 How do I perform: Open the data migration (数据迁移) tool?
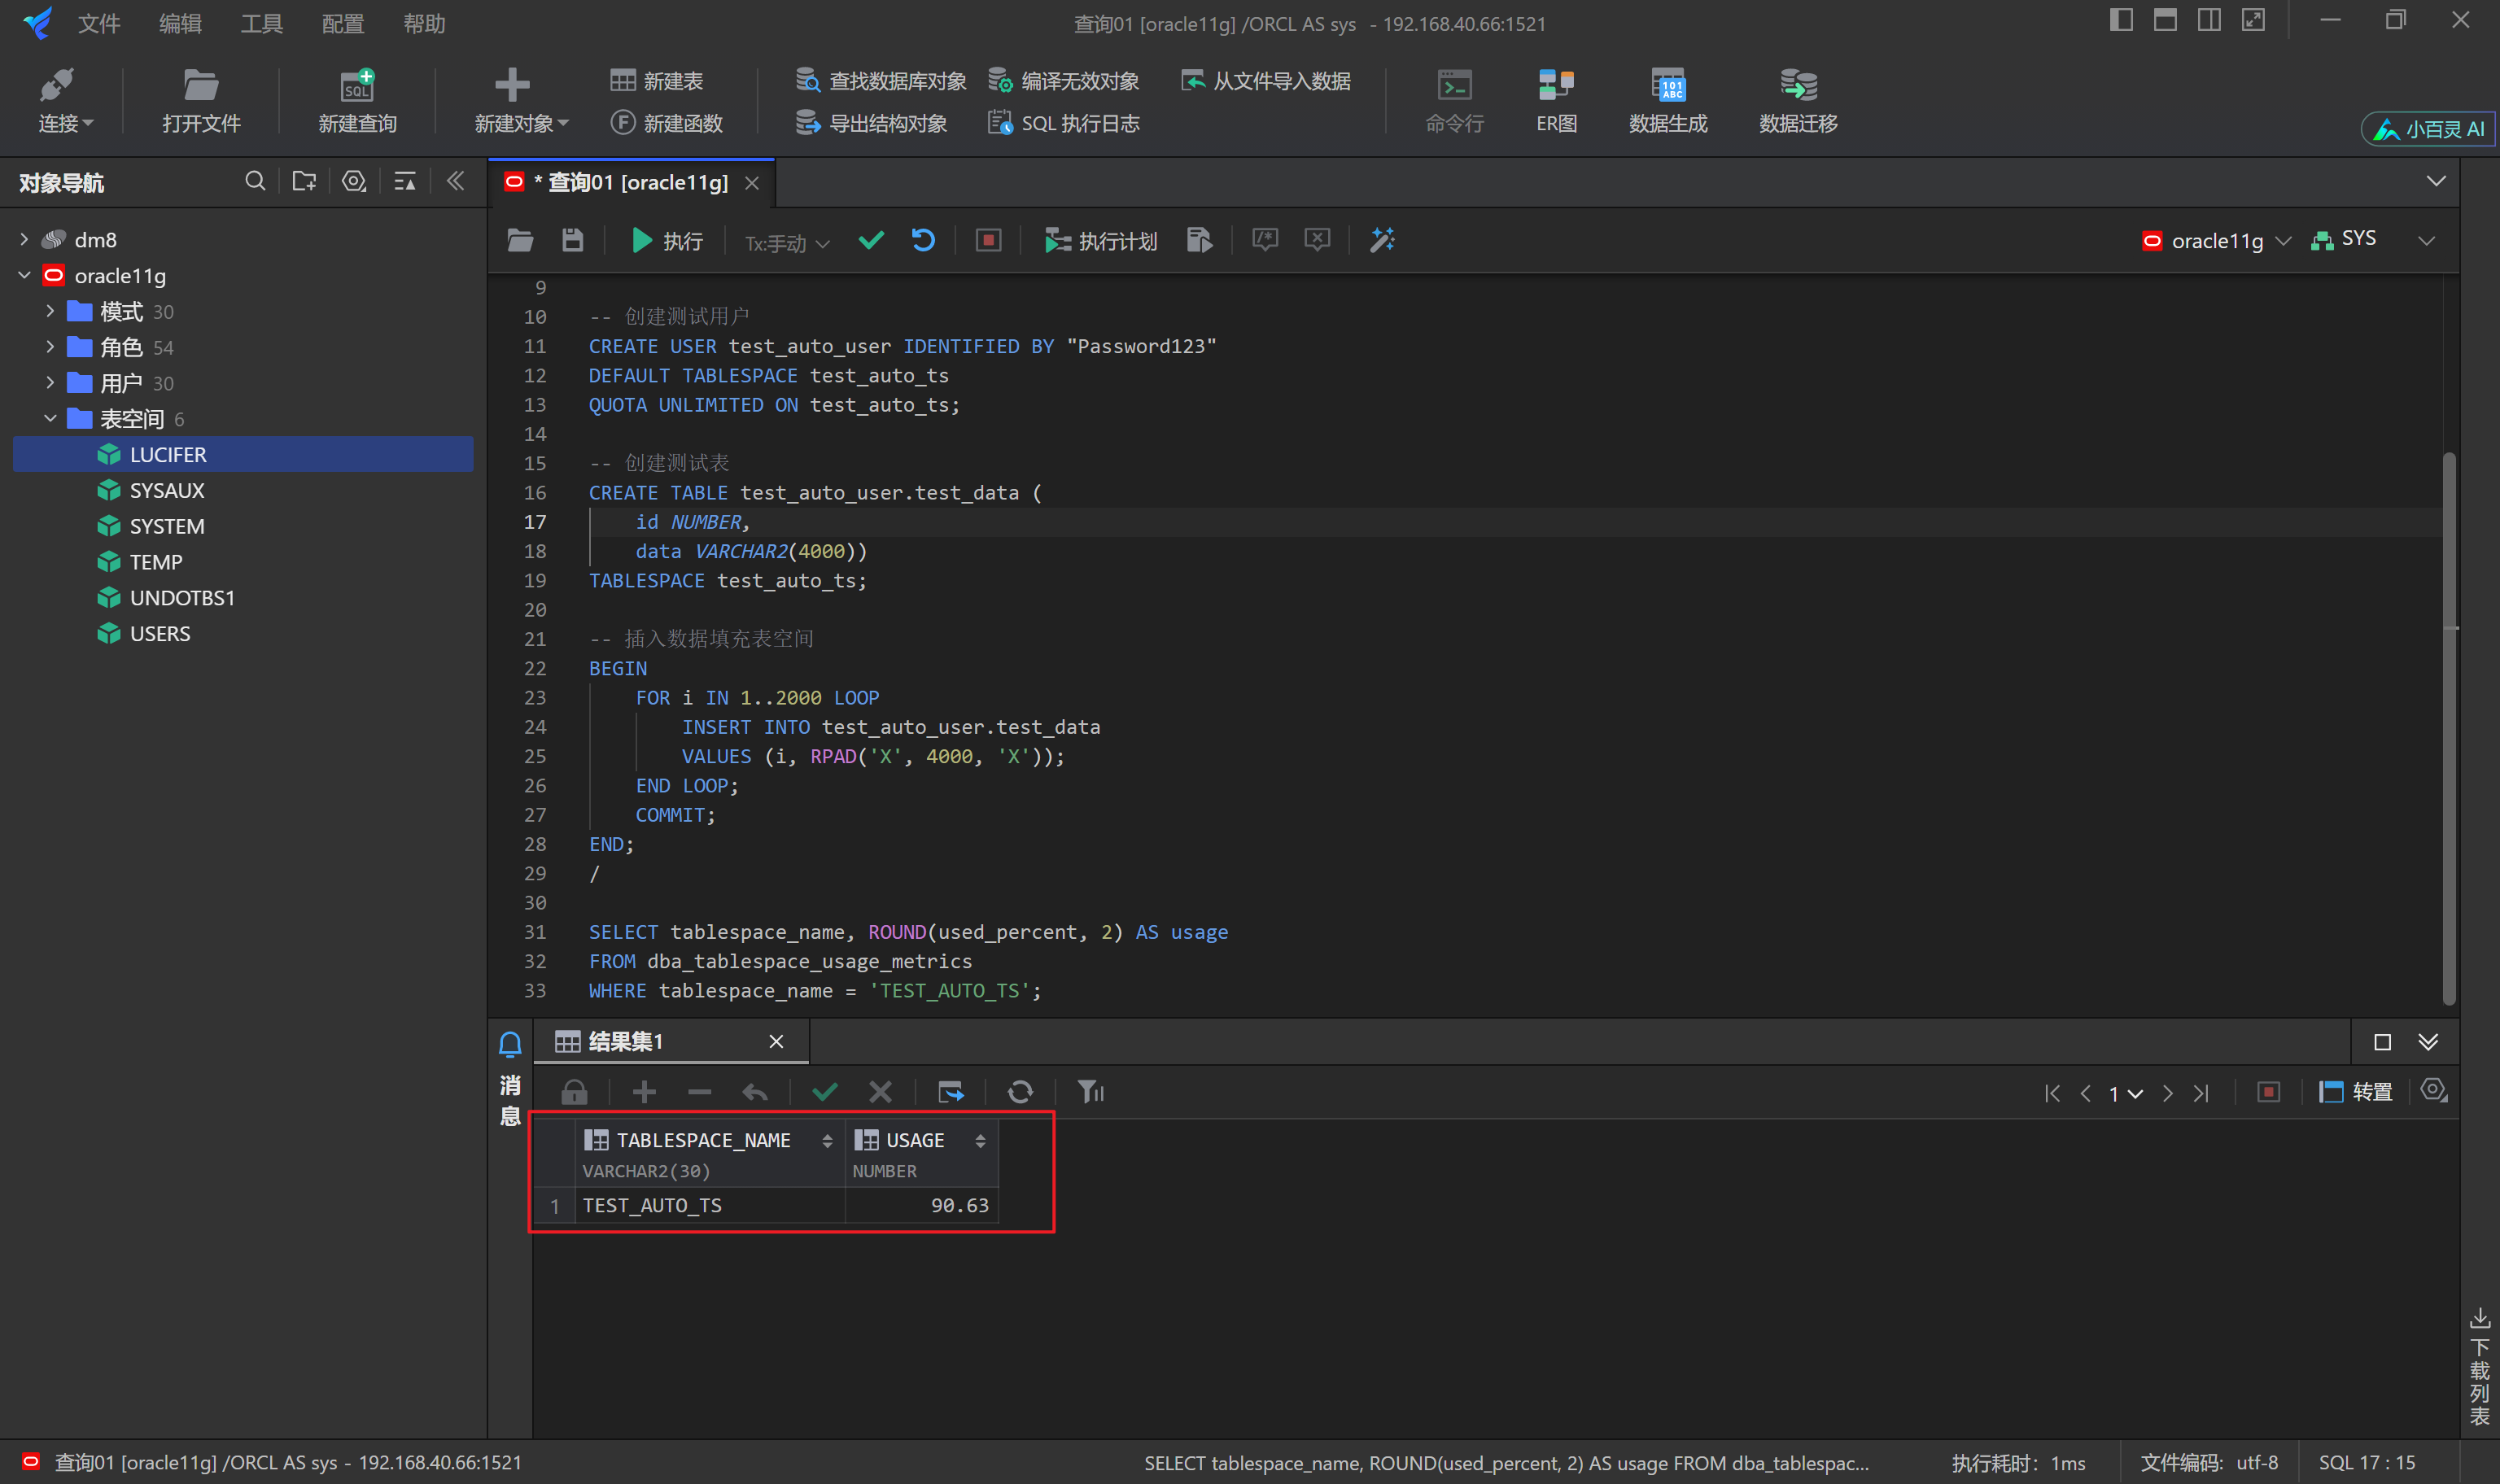click(1798, 101)
